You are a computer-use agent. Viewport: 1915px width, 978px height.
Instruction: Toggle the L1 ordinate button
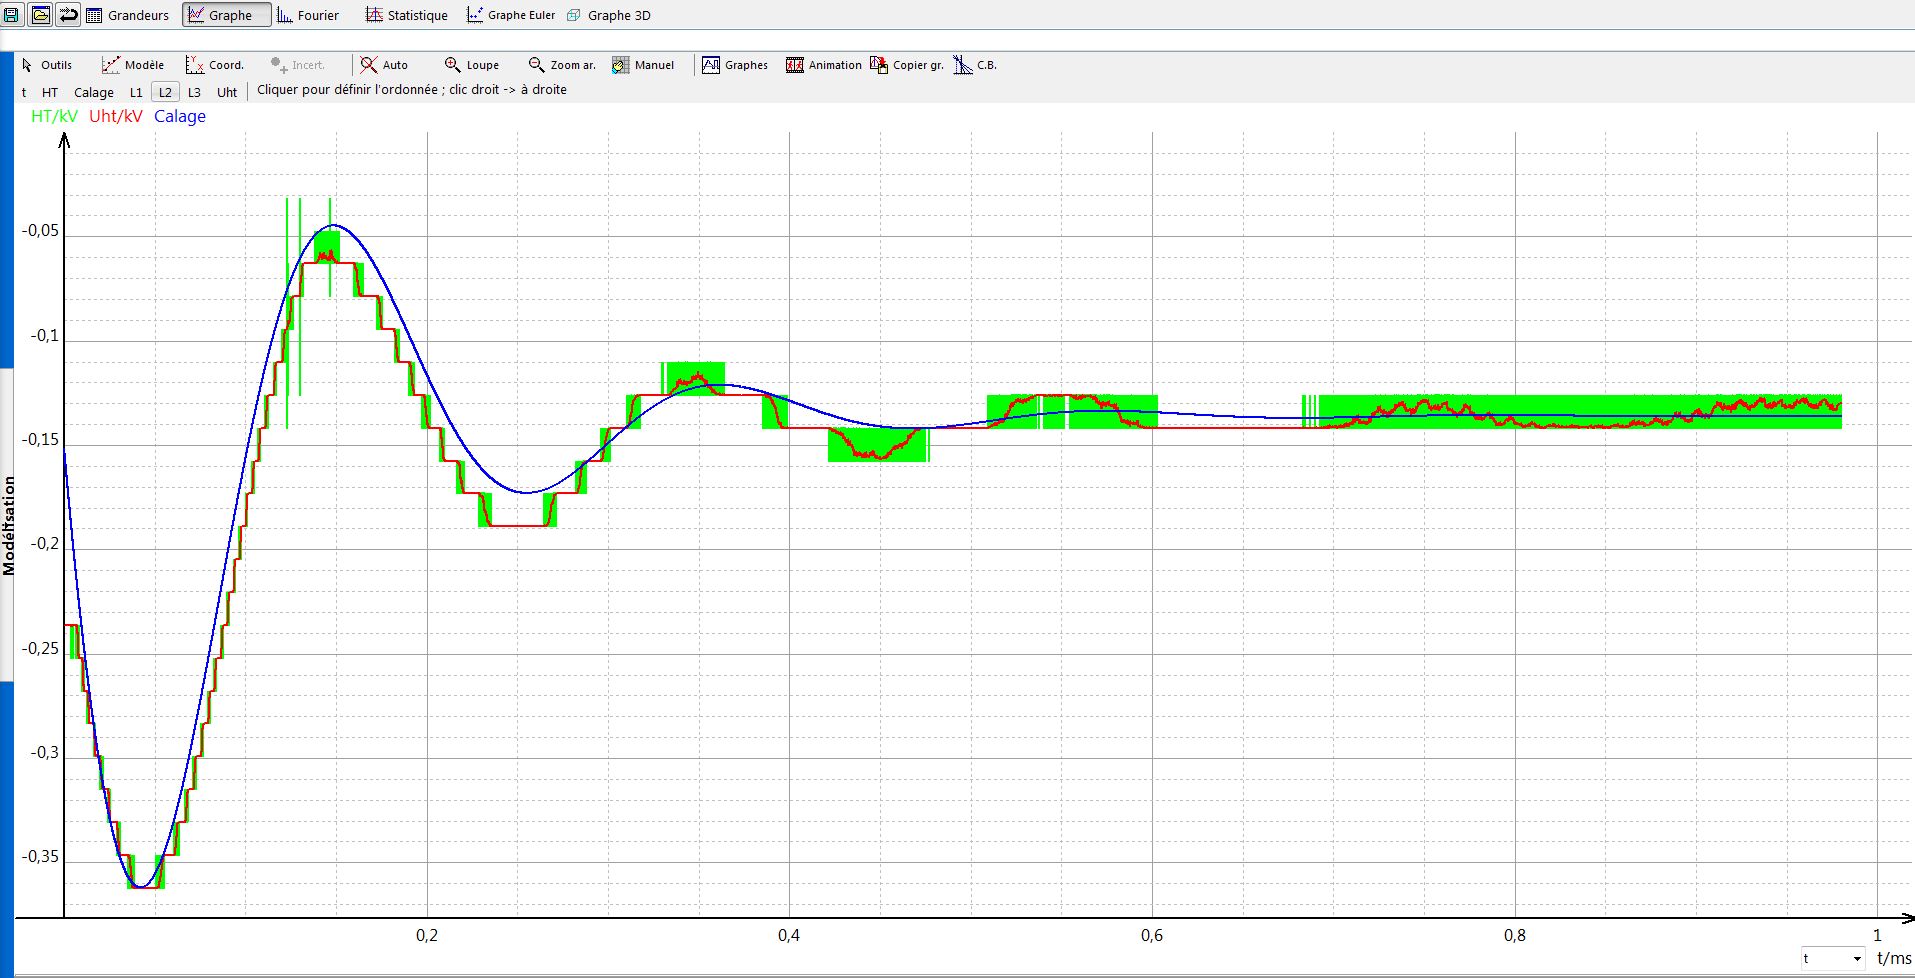pos(136,92)
